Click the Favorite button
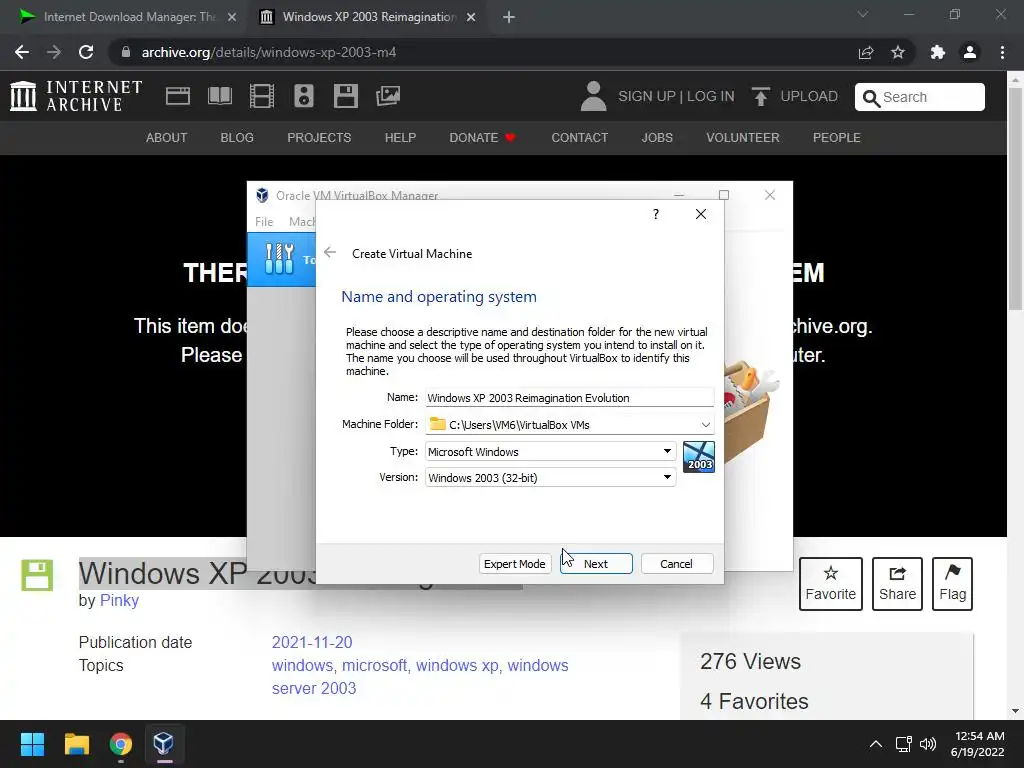1024x768 pixels. coord(831,584)
